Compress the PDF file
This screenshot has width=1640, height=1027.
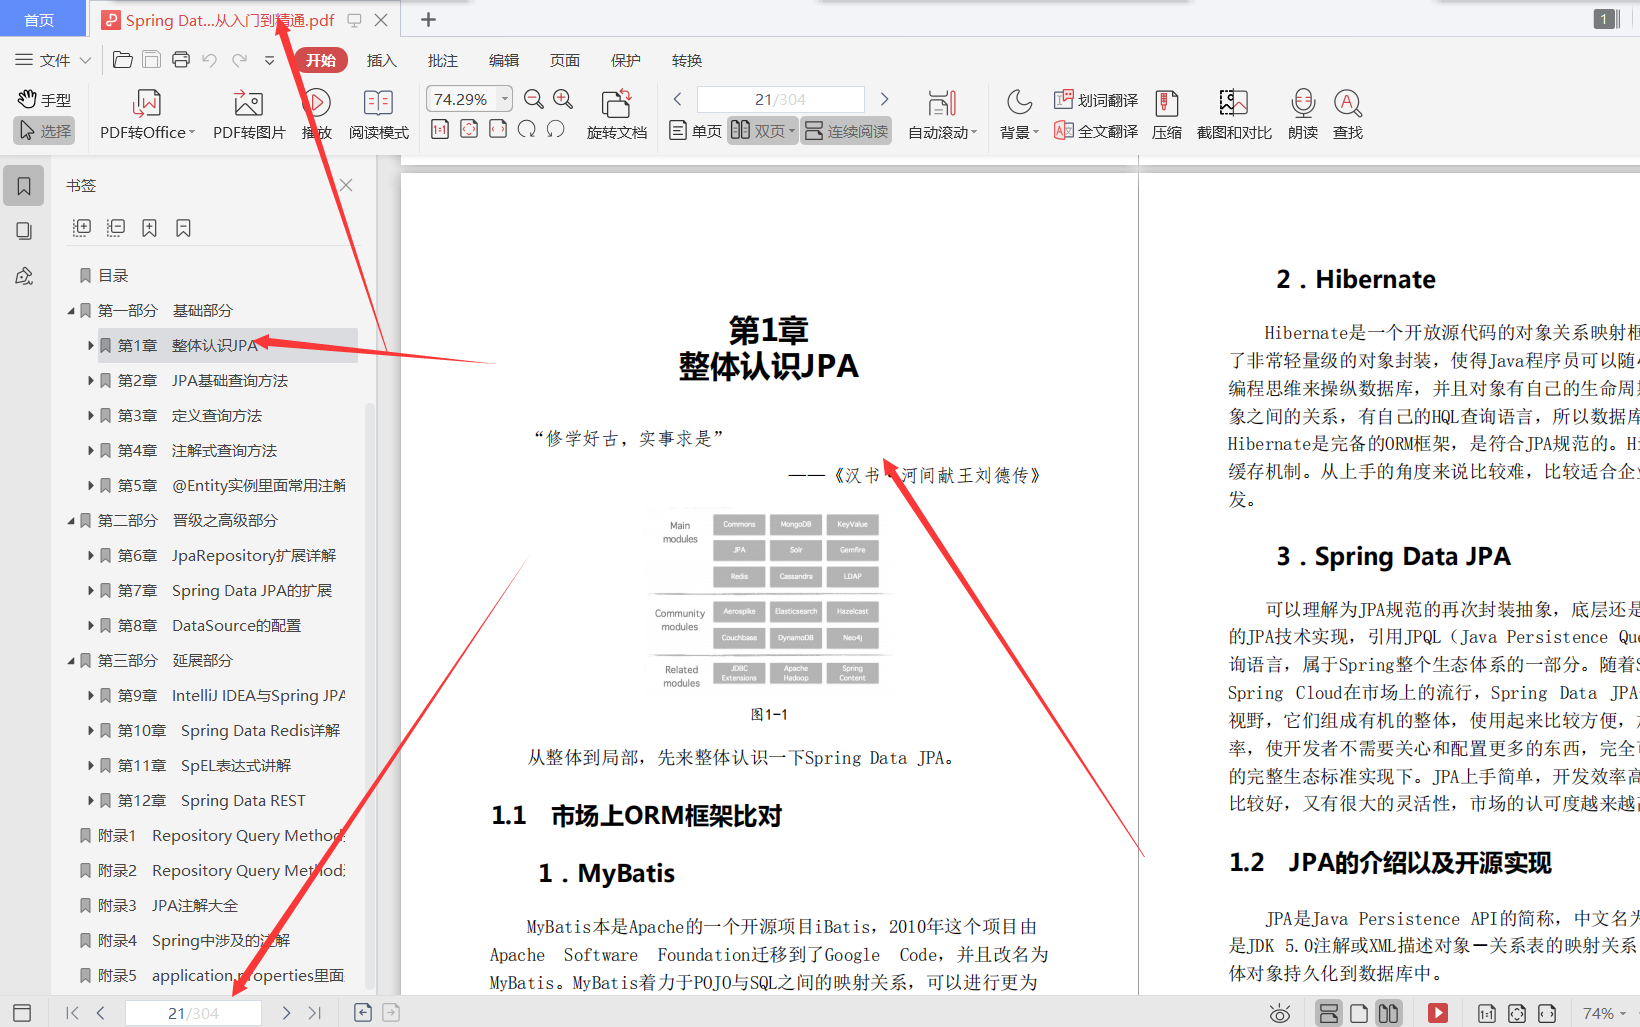coord(1167,115)
